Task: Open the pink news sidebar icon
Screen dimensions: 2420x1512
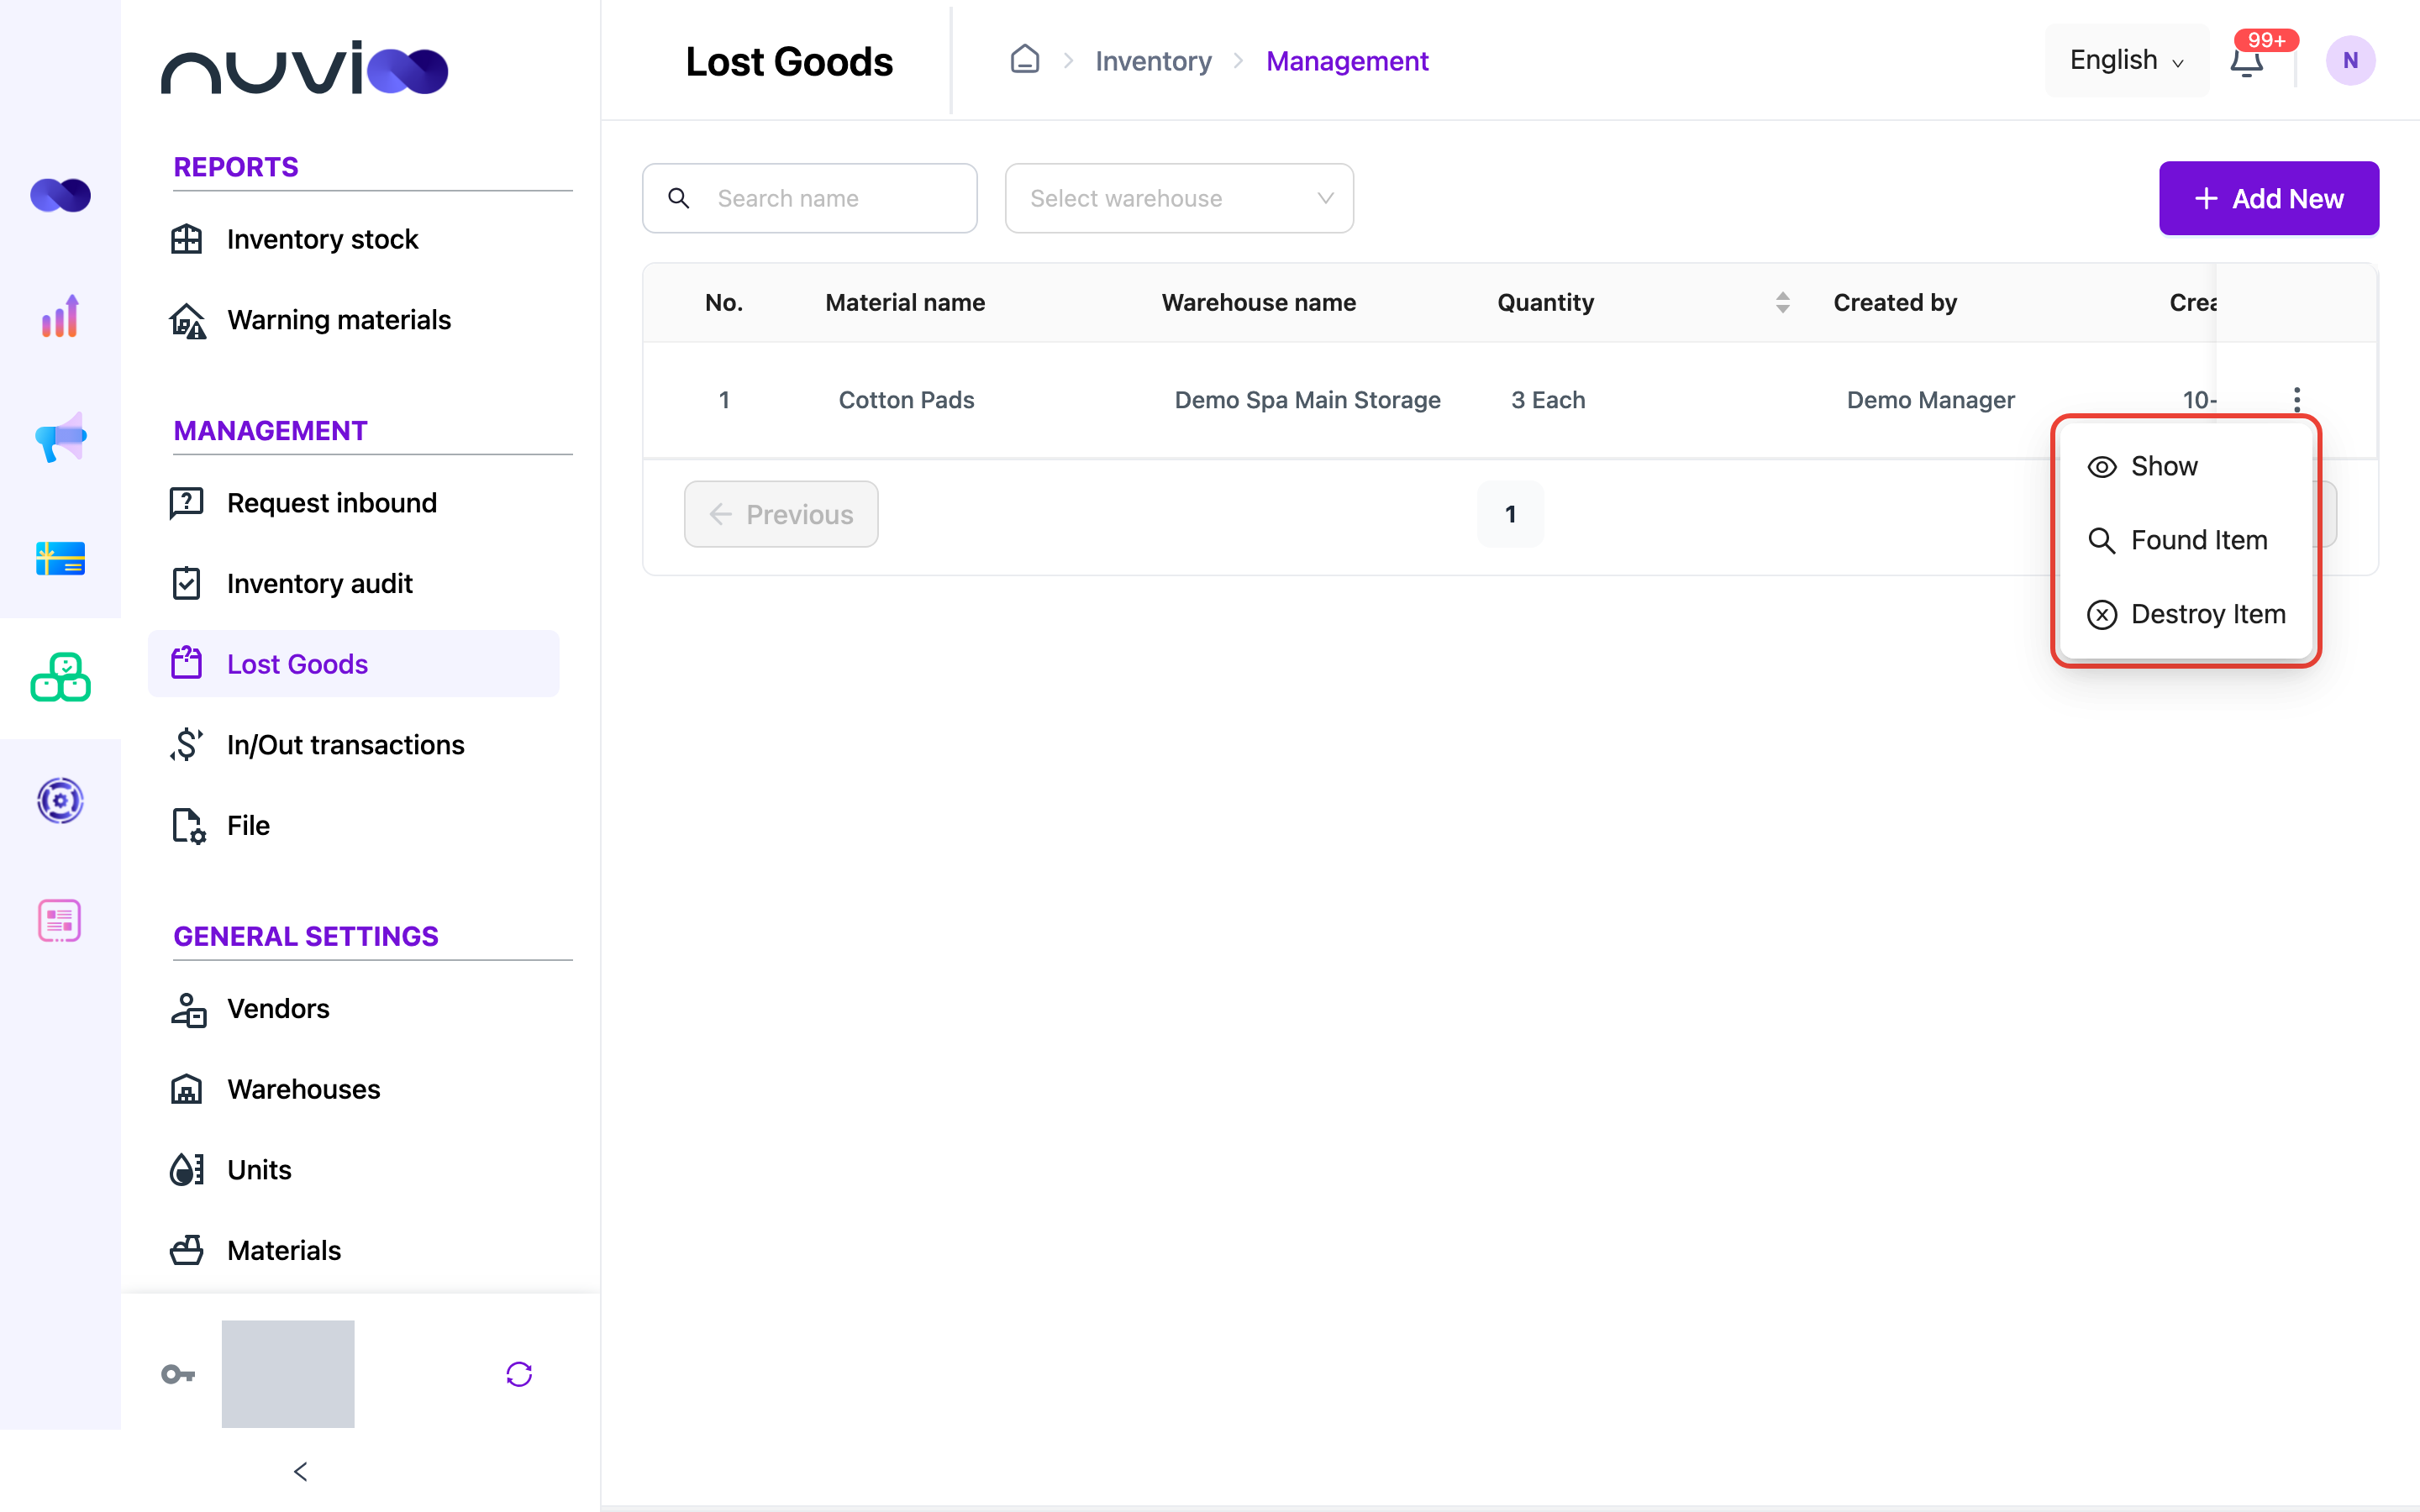Action: pos(60,920)
